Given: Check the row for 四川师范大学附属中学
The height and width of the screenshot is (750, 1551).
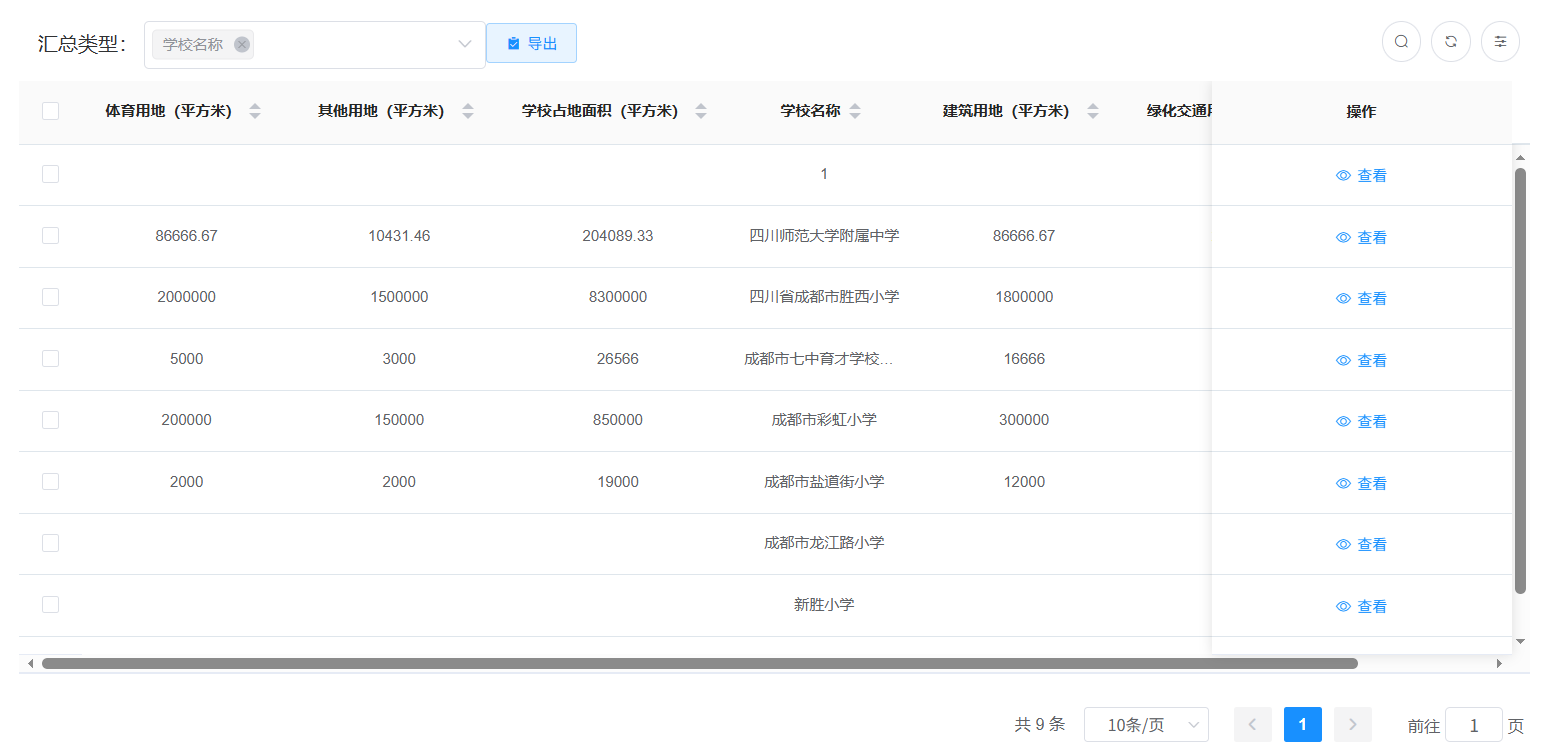Looking at the screenshot, I should pos(51,236).
